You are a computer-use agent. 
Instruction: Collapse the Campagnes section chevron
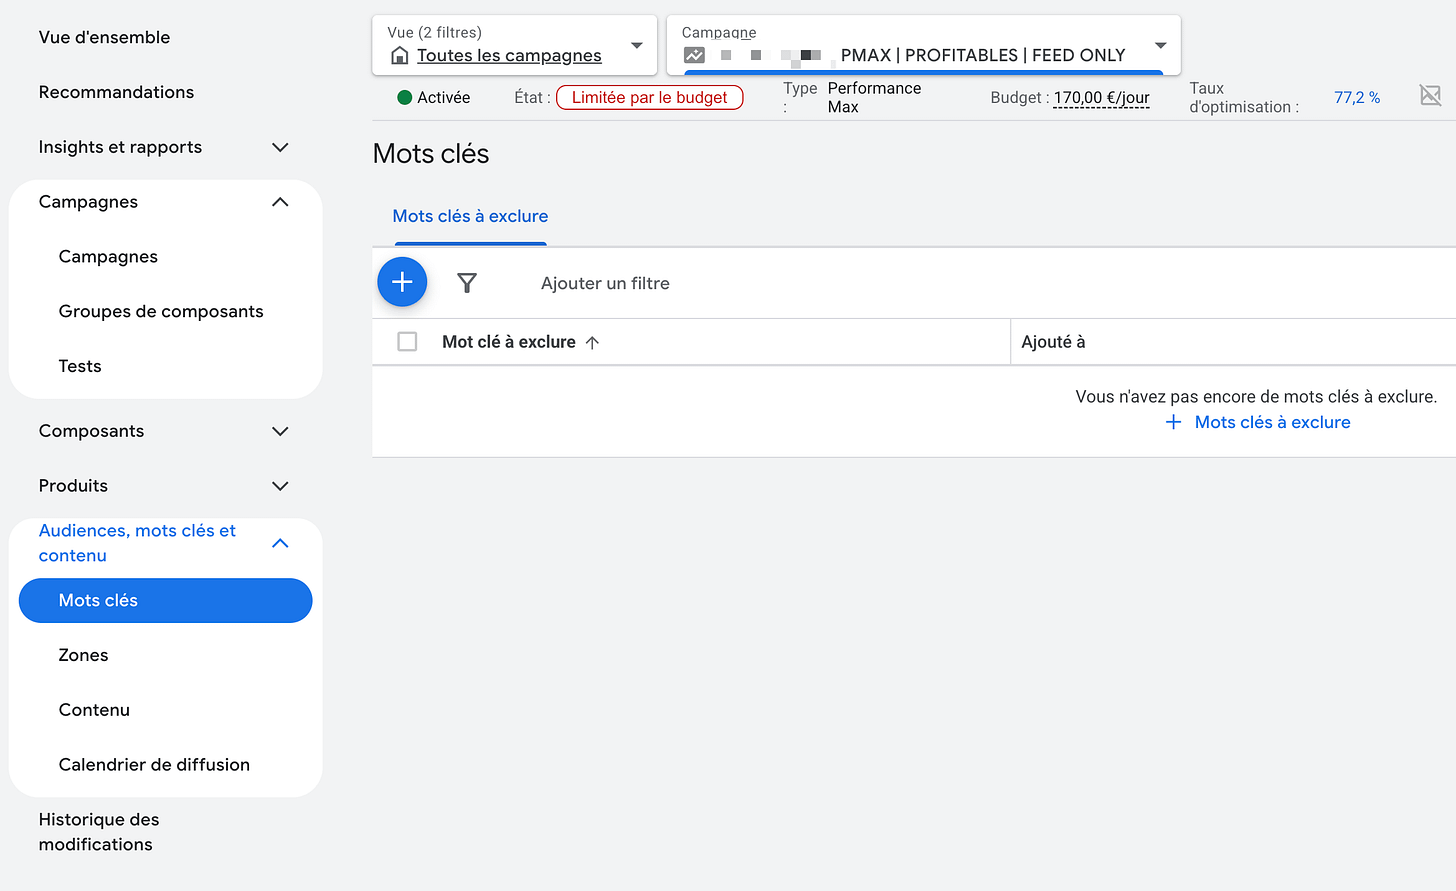click(x=280, y=202)
